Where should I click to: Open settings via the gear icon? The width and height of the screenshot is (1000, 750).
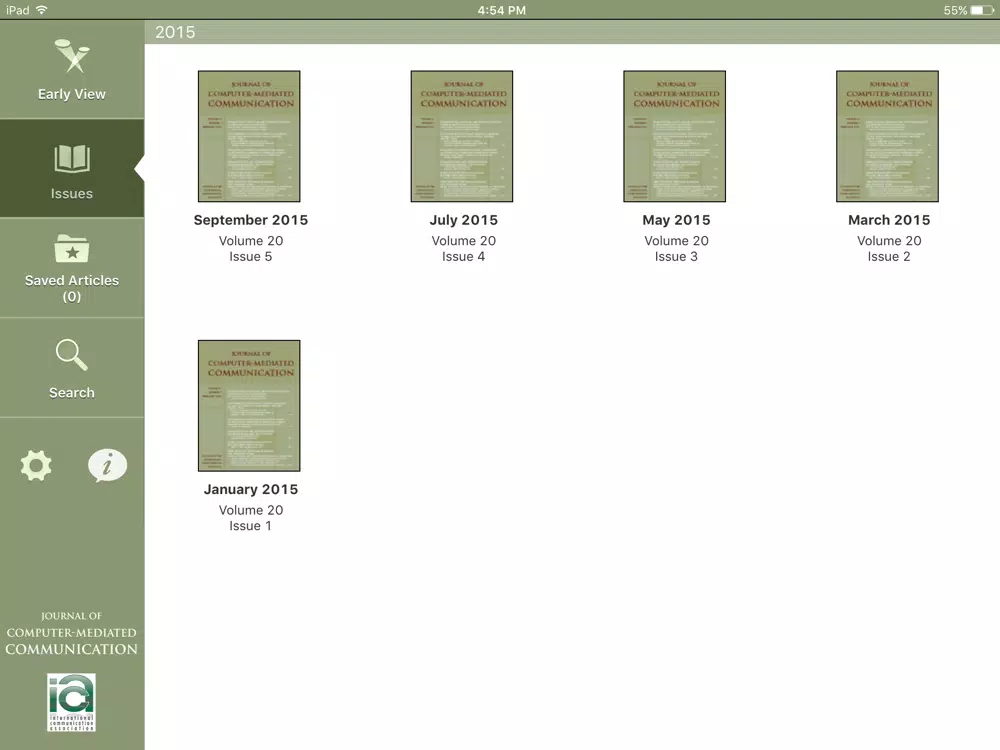pos(36,466)
